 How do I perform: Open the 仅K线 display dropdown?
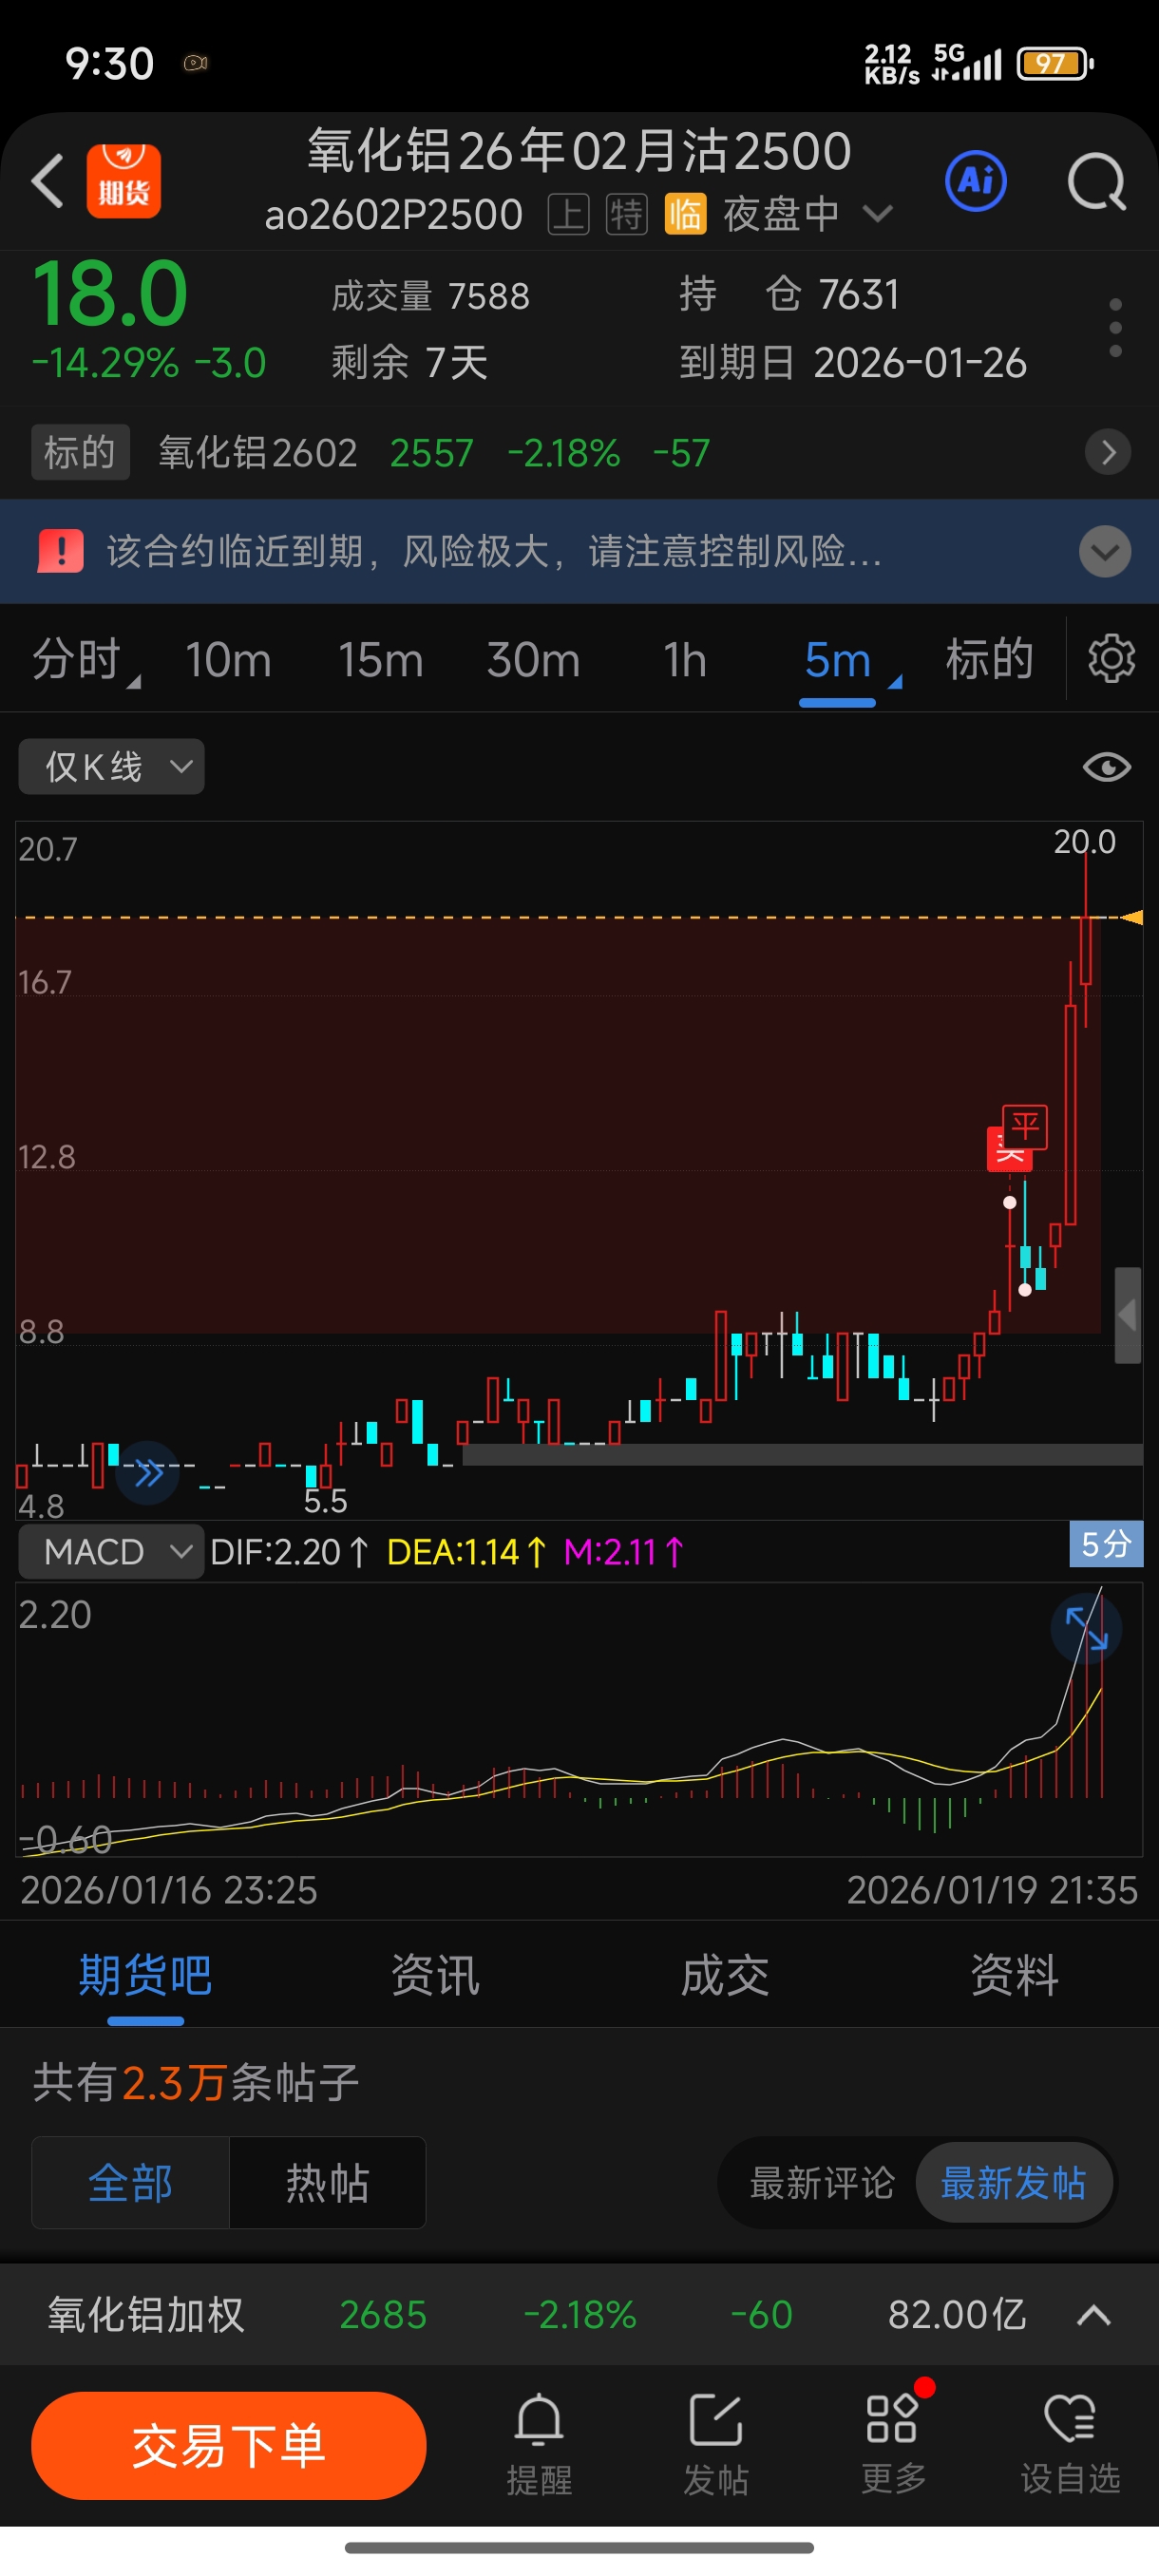pos(111,767)
